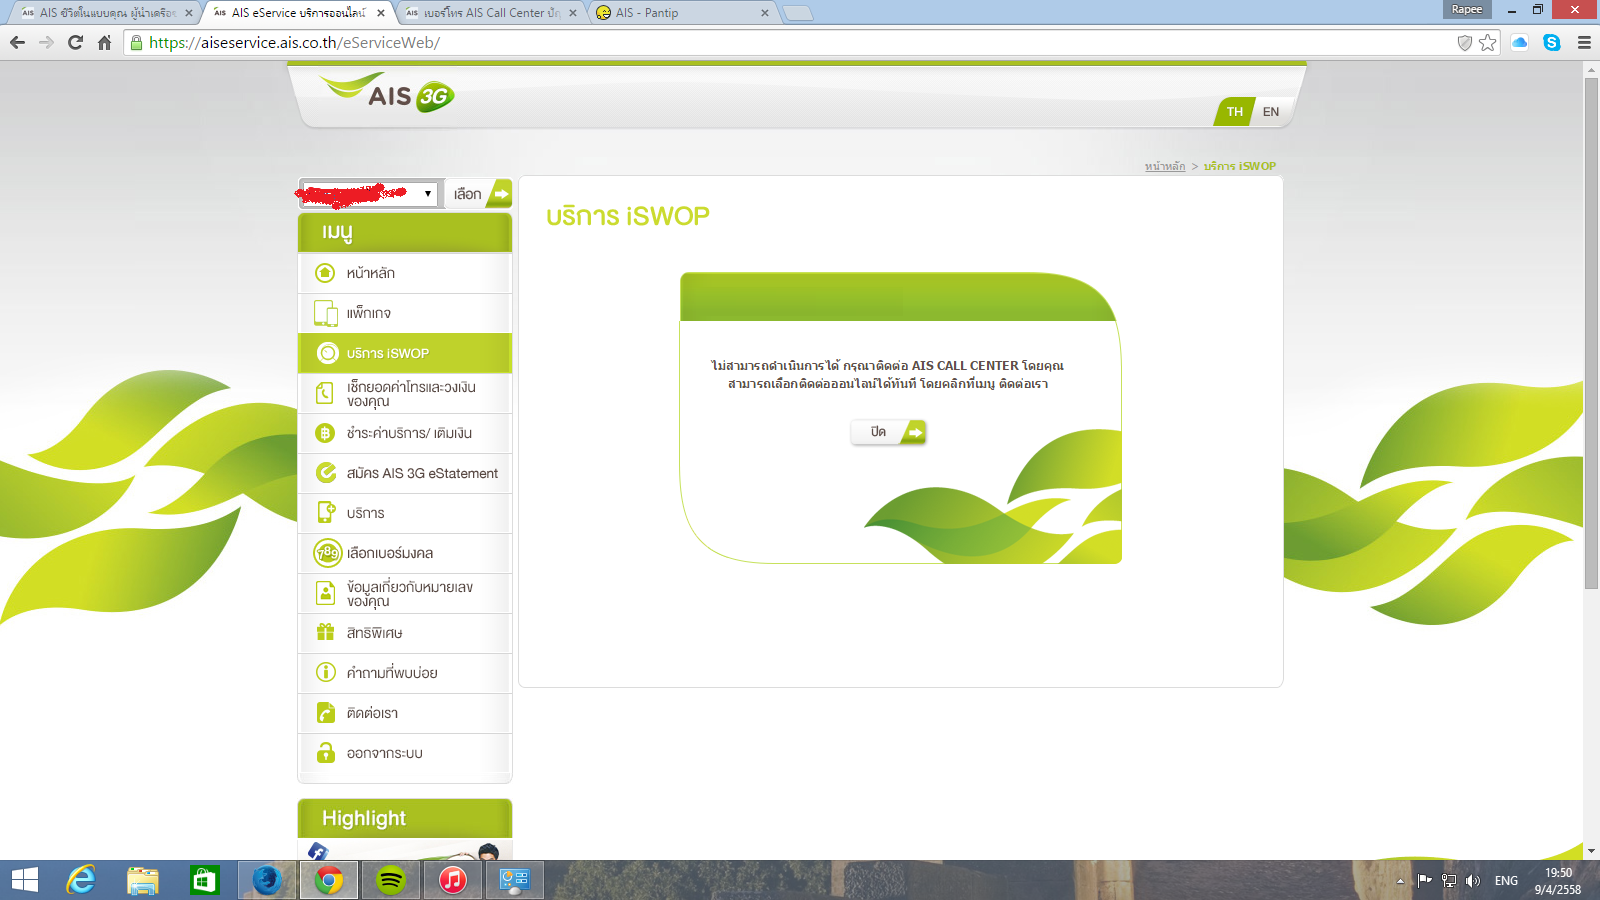Open the สมัคร AIS 3G eStatement menu item

pos(405,473)
